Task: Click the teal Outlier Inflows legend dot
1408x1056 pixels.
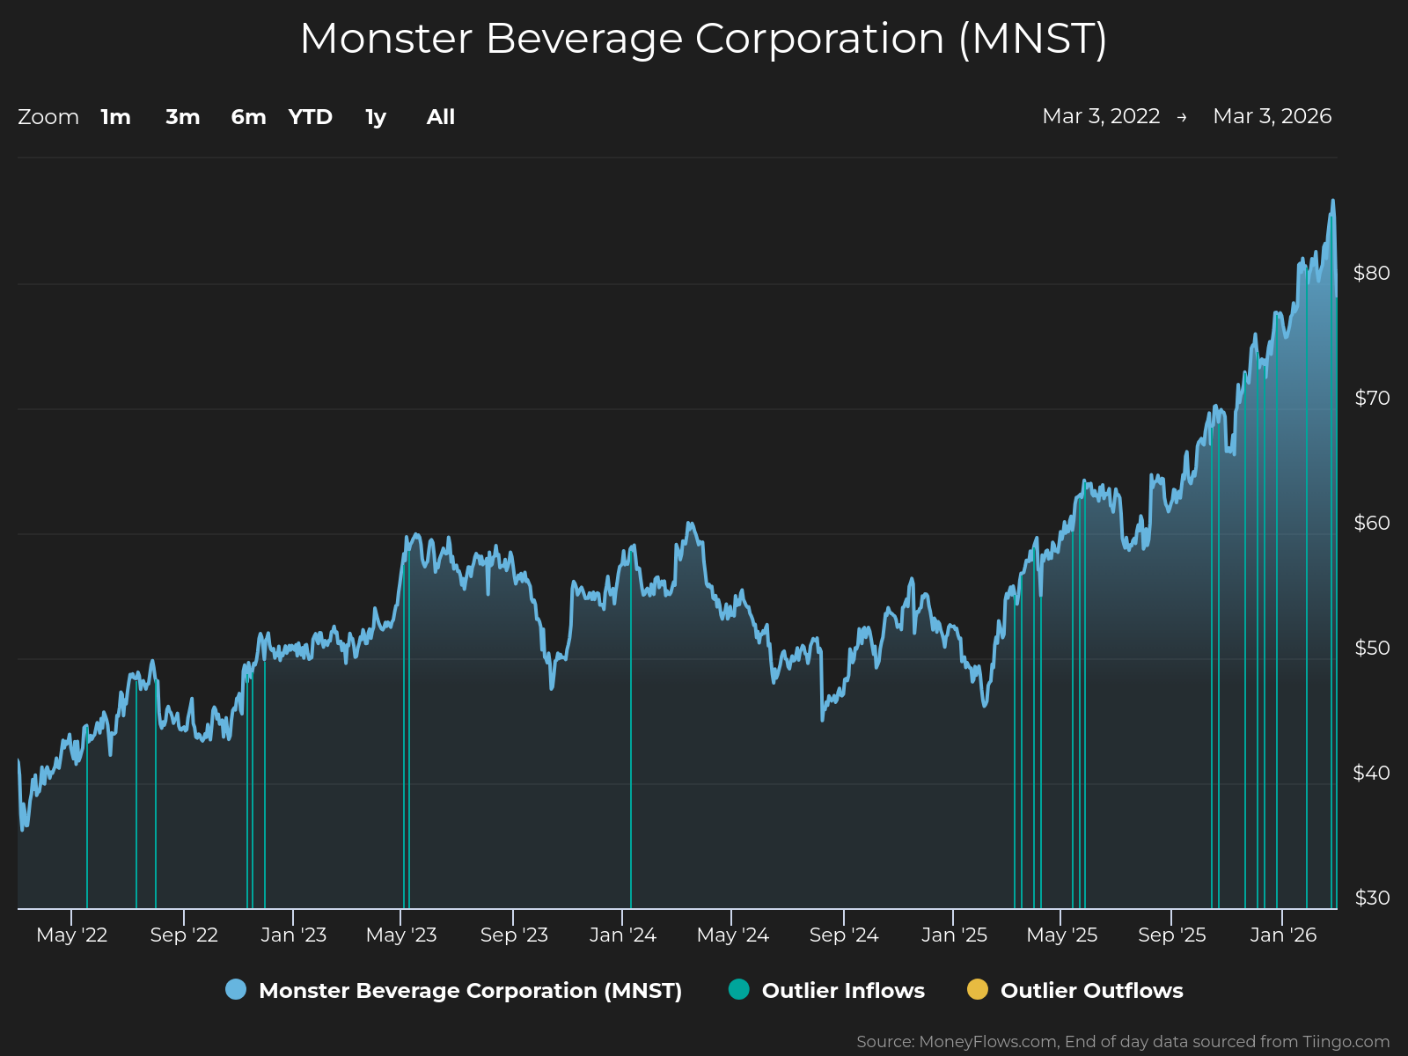Action: [x=739, y=989]
